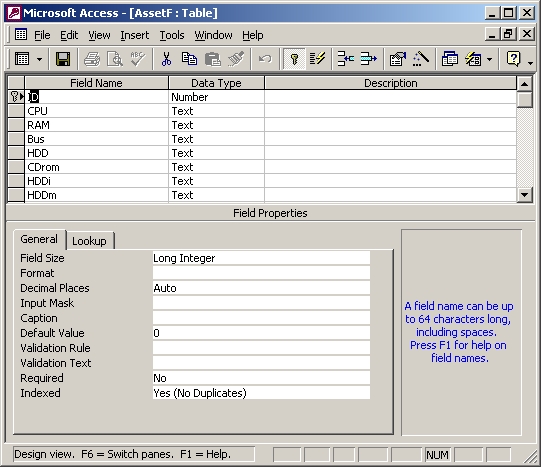Click the Paste clipboard icon

click(x=213, y=59)
